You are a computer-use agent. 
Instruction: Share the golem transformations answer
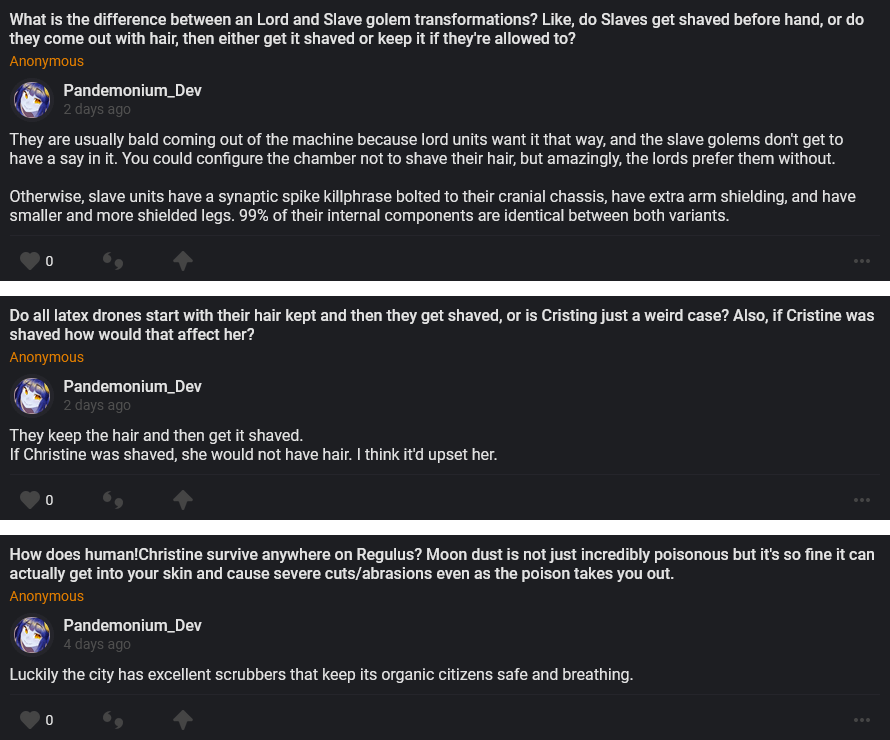coord(182,261)
